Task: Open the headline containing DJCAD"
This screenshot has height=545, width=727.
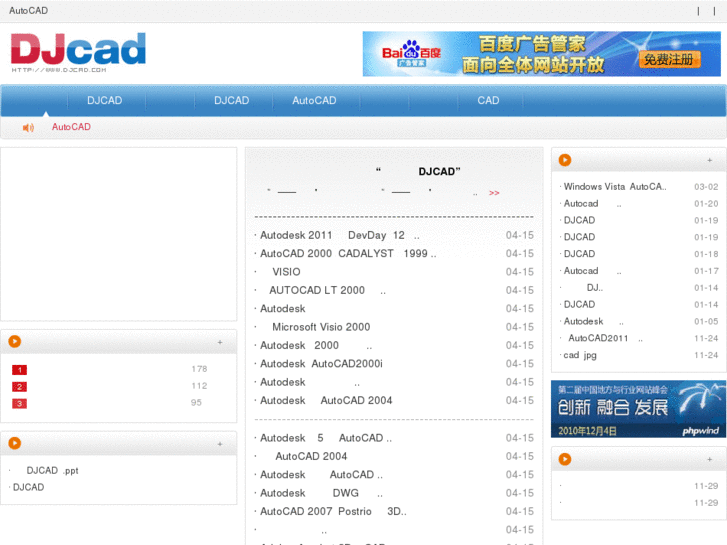Action: 418,172
